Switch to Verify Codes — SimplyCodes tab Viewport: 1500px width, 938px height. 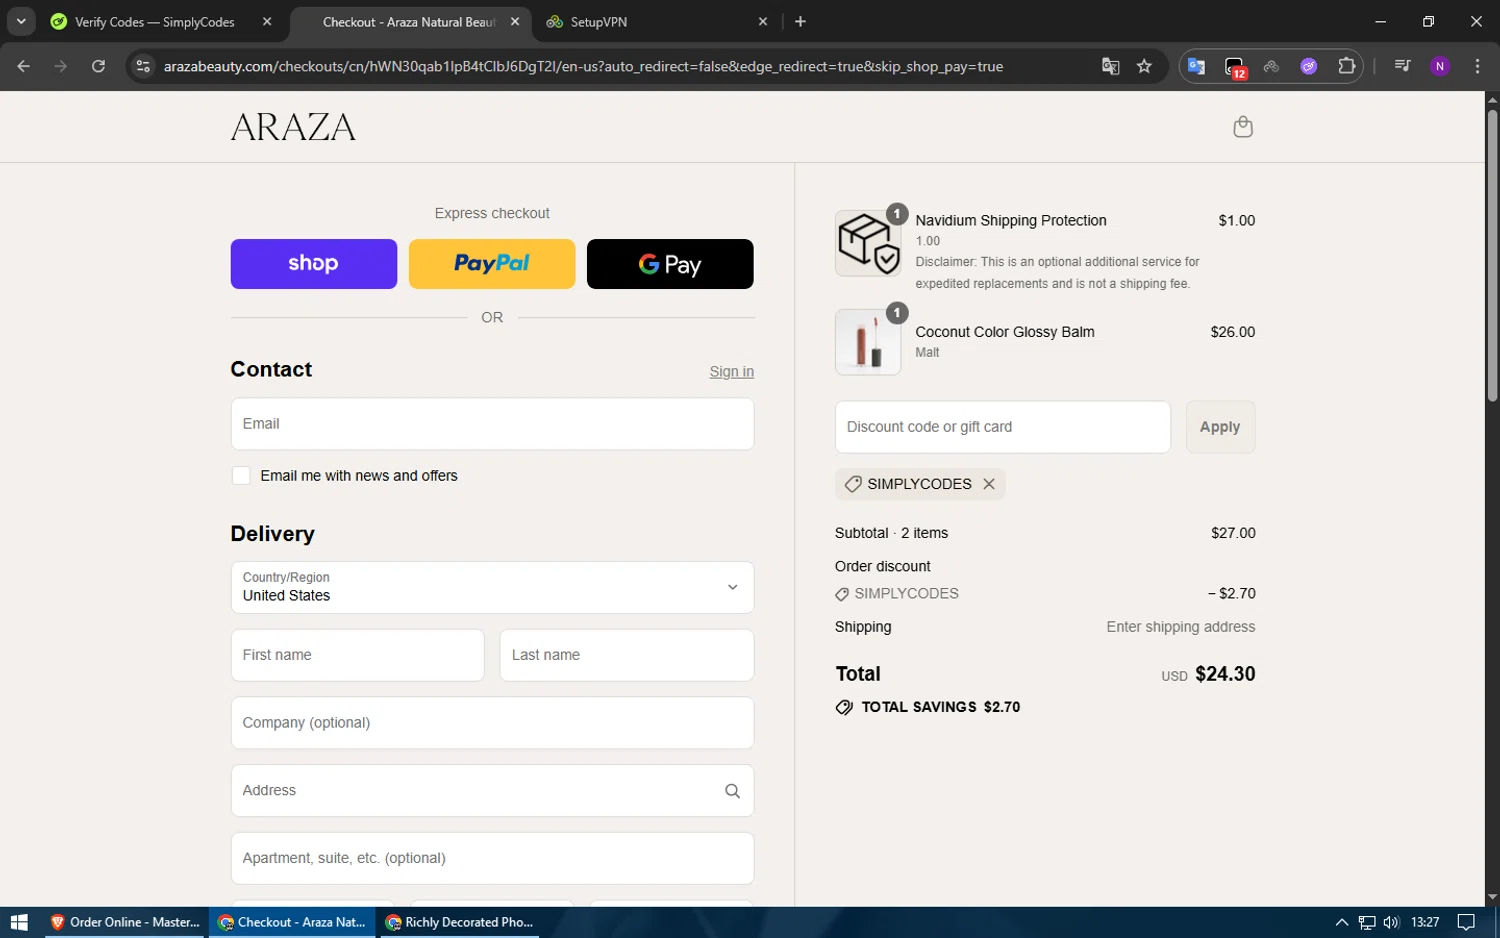pos(155,22)
